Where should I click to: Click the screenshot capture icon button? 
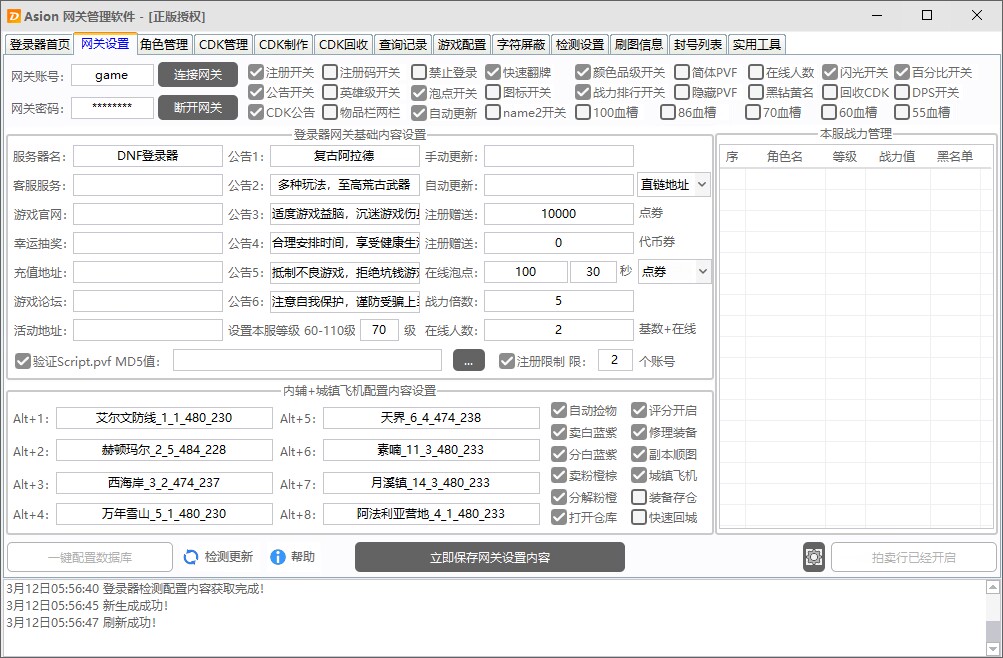point(813,557)
